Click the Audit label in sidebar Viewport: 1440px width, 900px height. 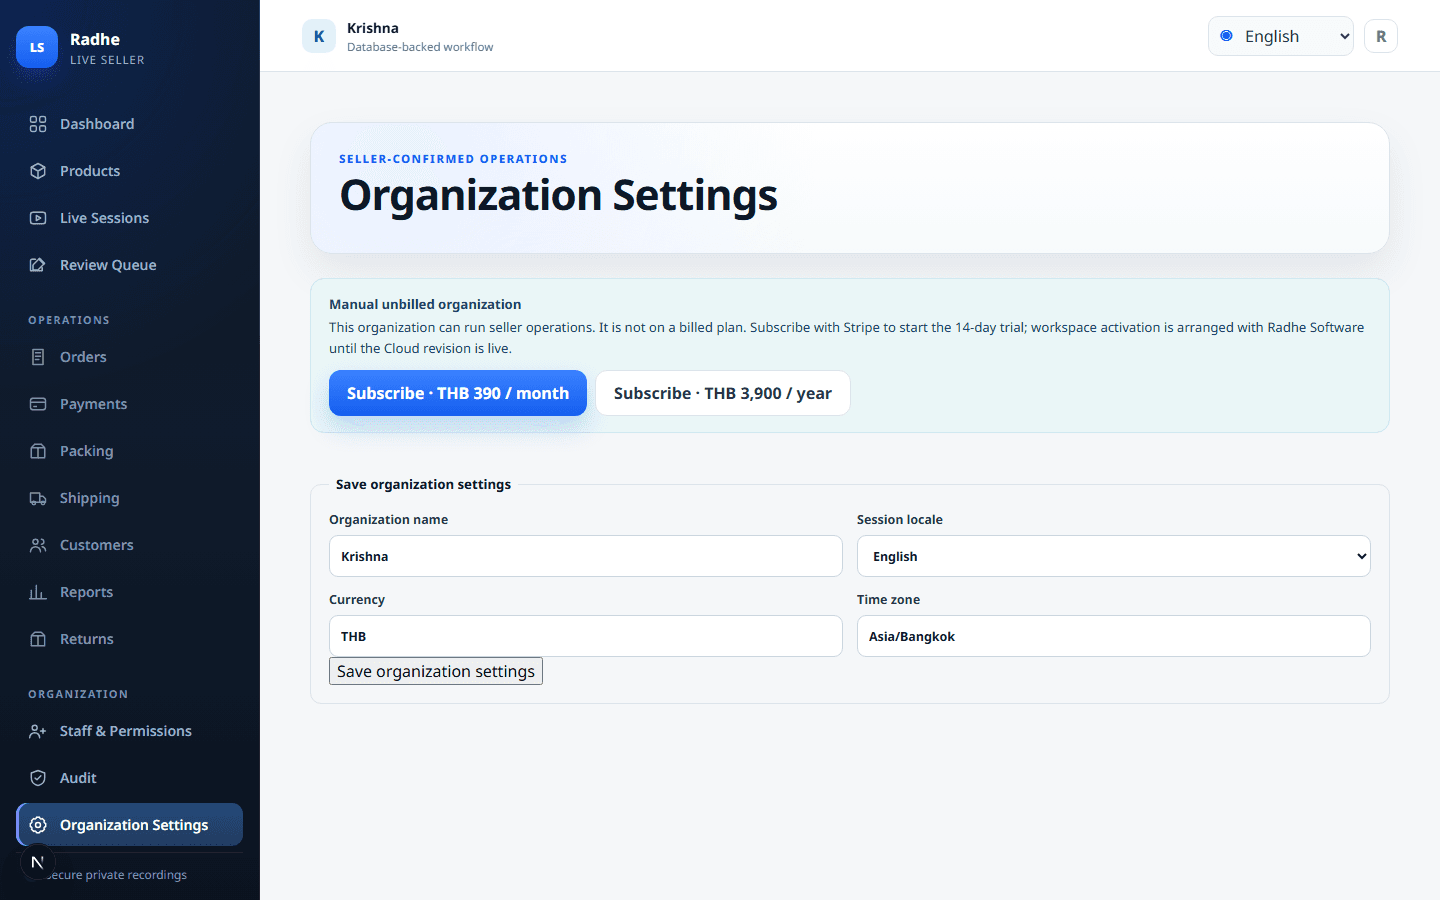click(x=78, y=778)
